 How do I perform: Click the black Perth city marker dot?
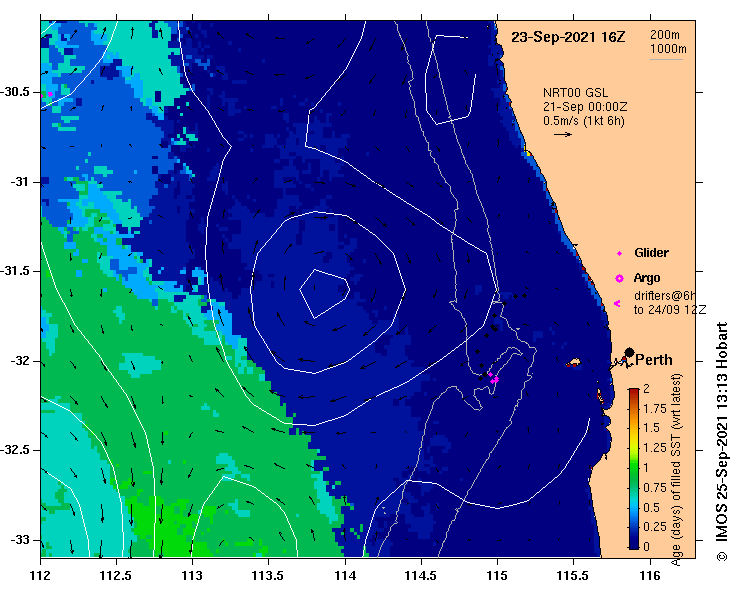[x=629, y=353]
